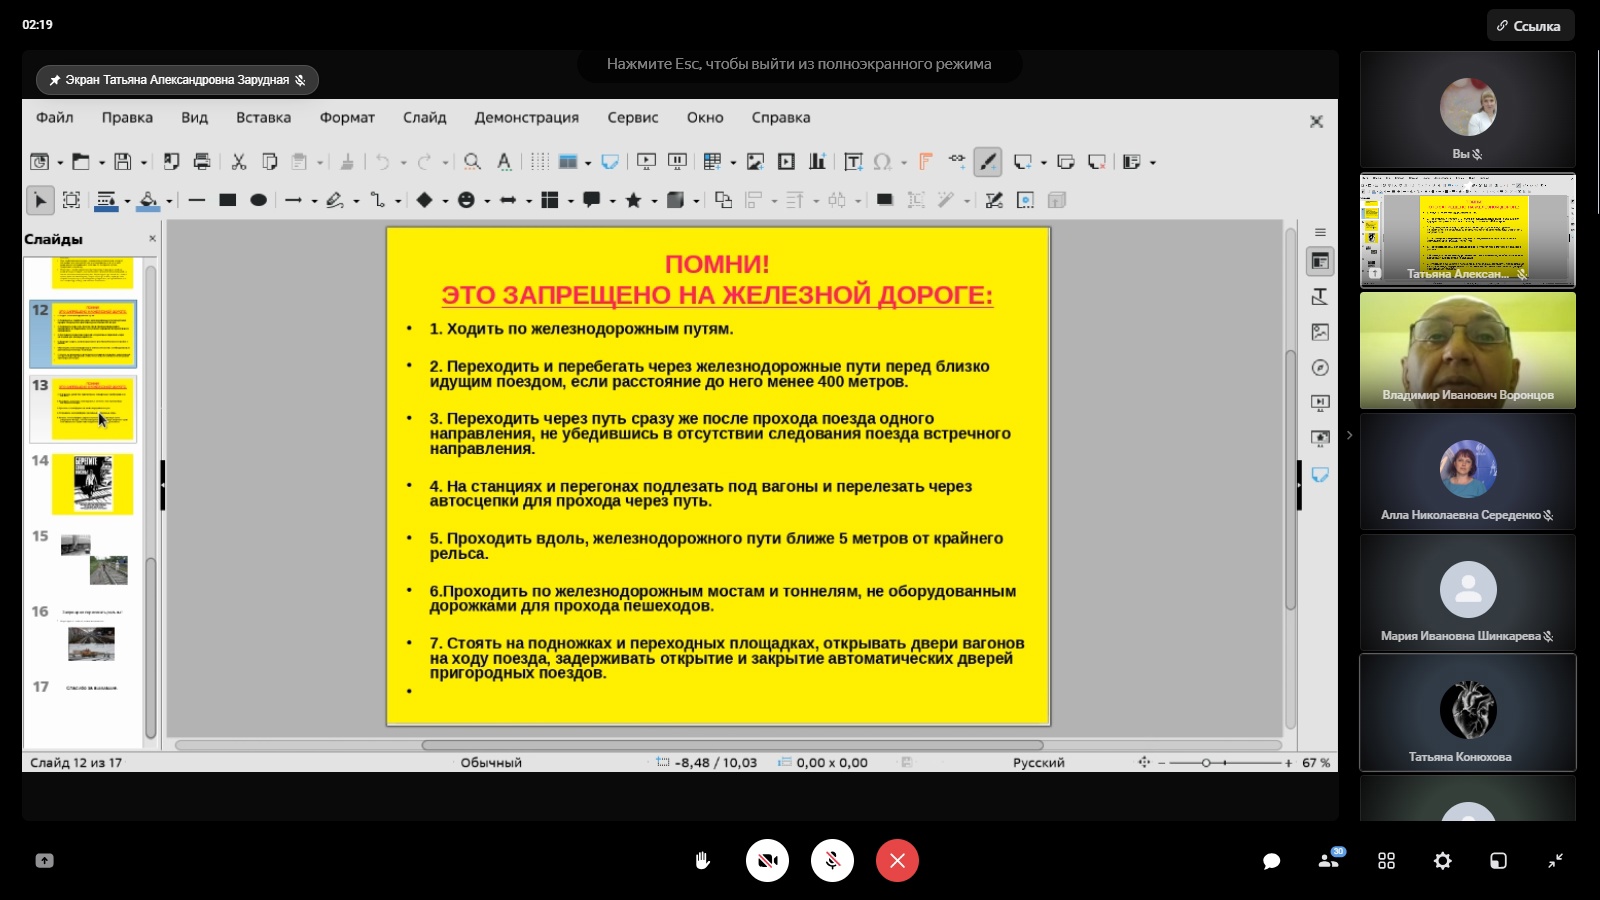
Task: Click the zoom slider in status bar
Action: click(x=1225, y=763)
